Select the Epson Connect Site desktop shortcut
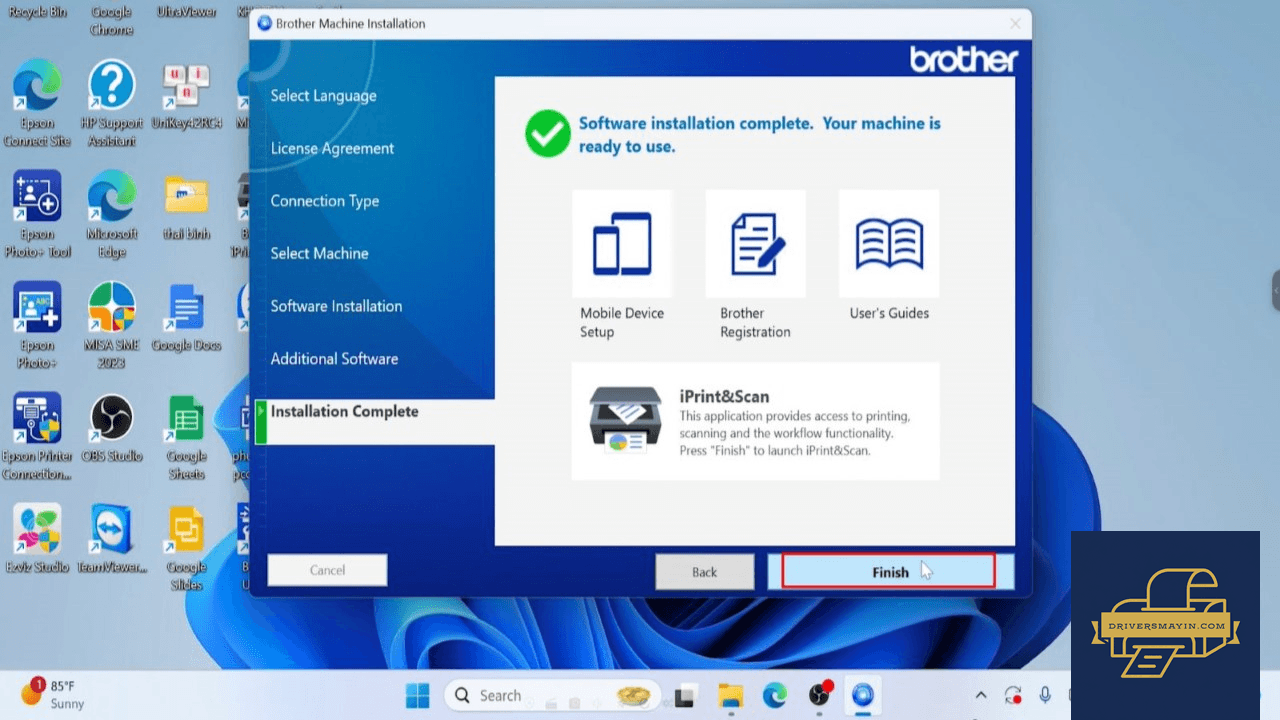Viewport: 1280px width, 720px height. point(37,103)
